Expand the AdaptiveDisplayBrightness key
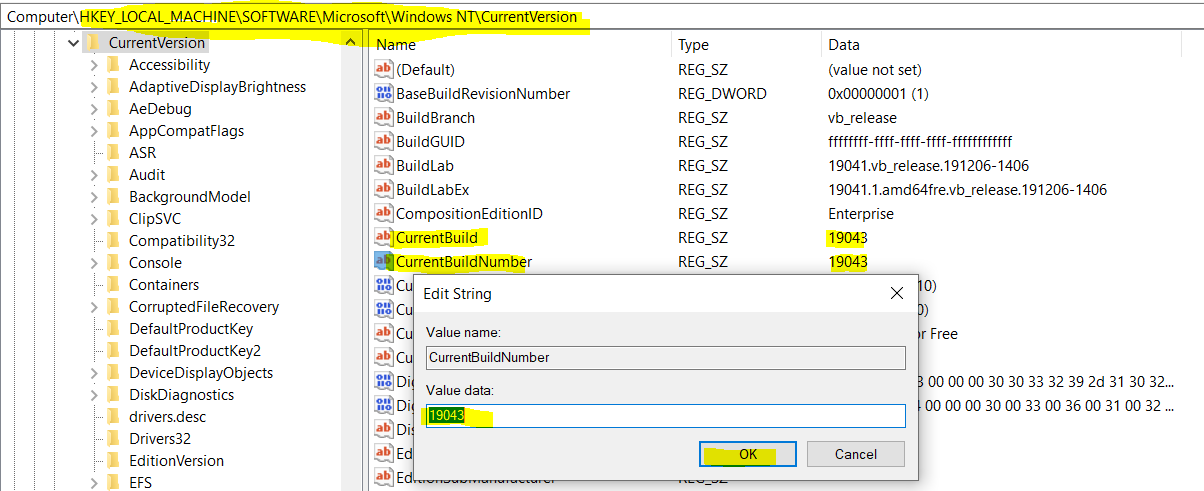This screenshot has width=1204, height=491. coord(94,87)
